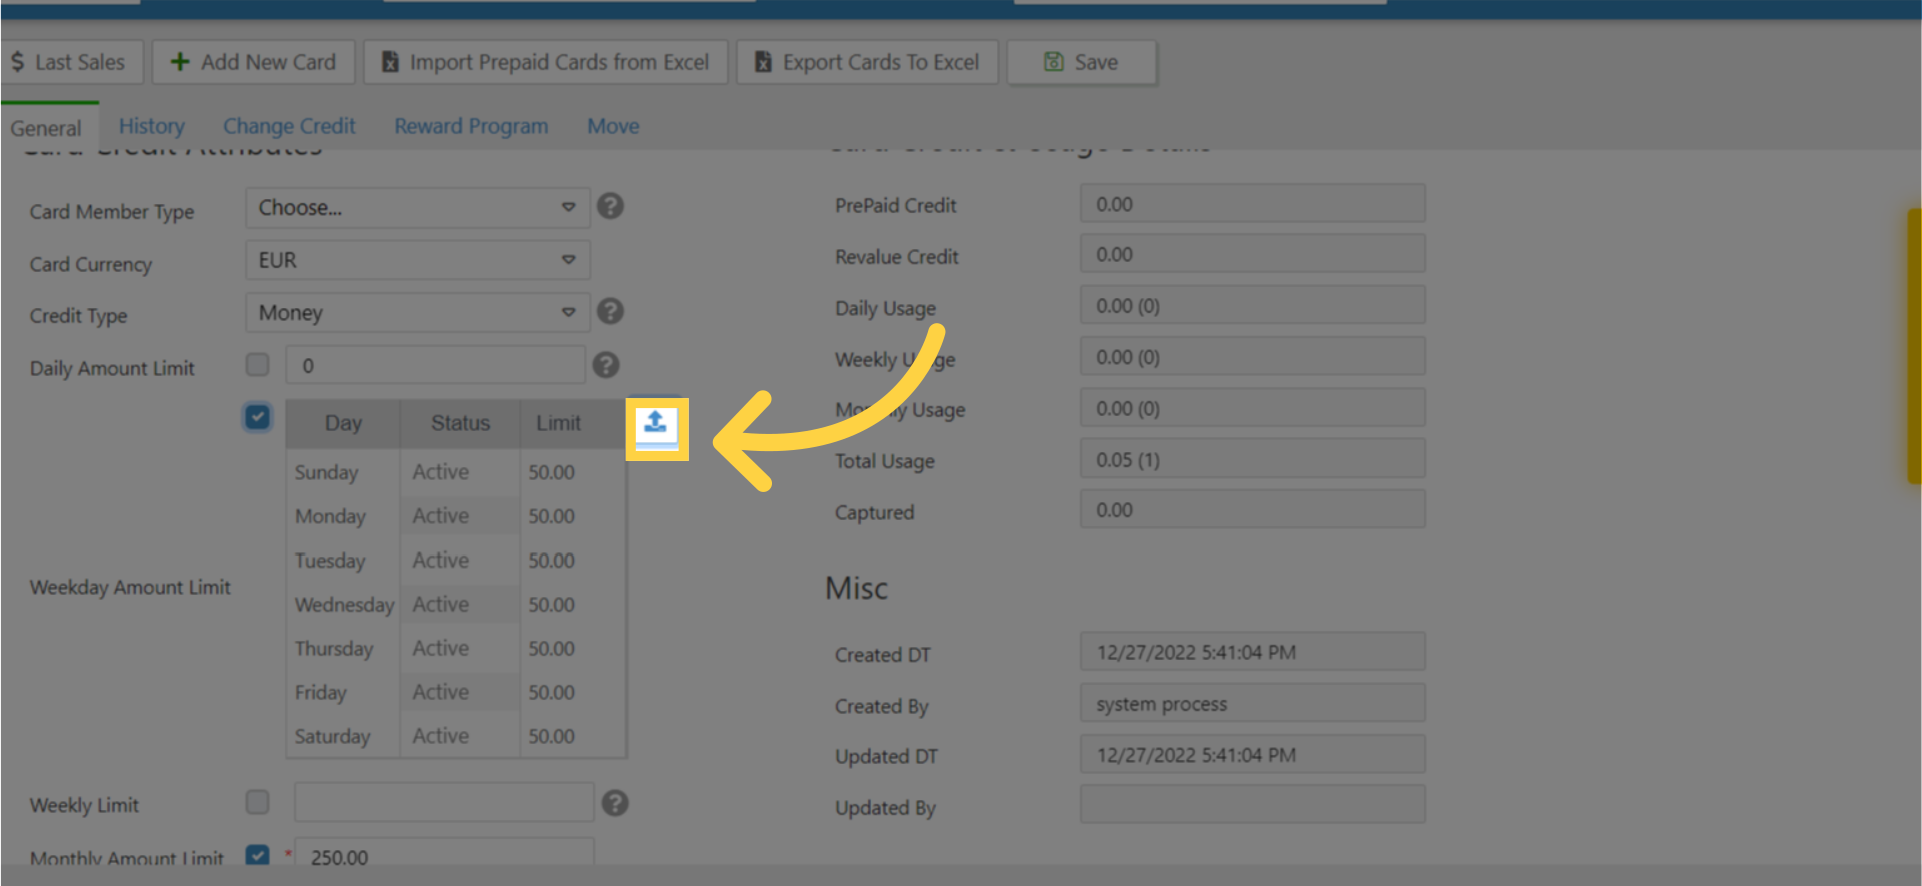Click Monday's 50.00 limit cell

pyautogui.click(x=573, y=516)
